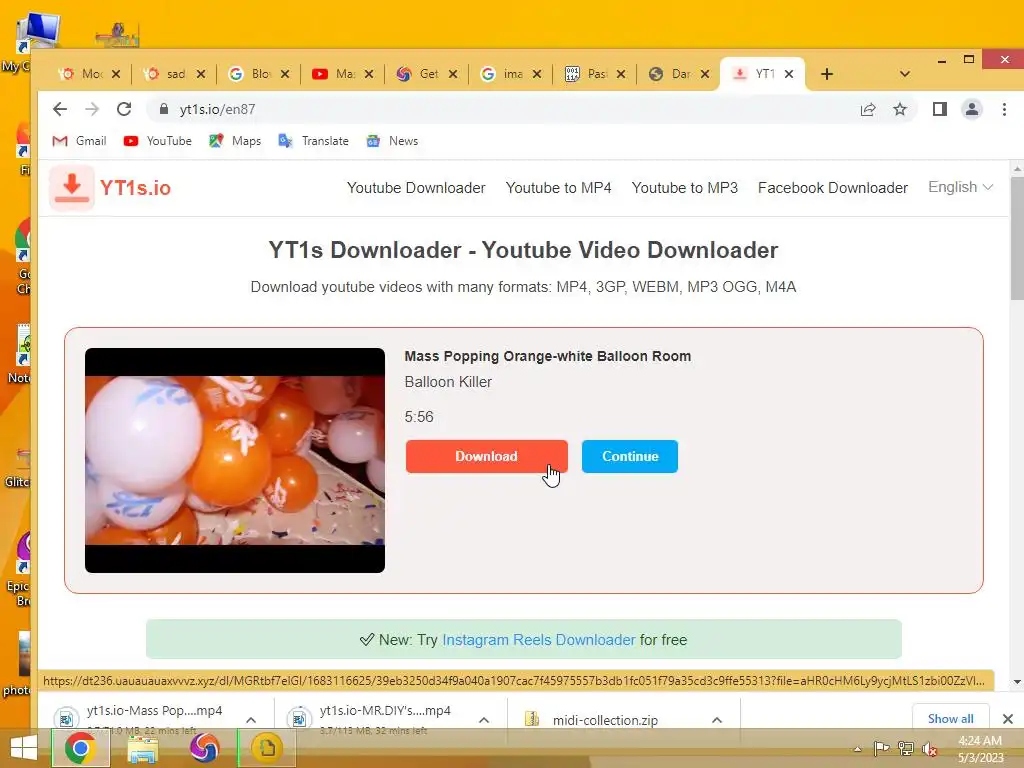Click the volume icon in system tray

tap(929, 749)
